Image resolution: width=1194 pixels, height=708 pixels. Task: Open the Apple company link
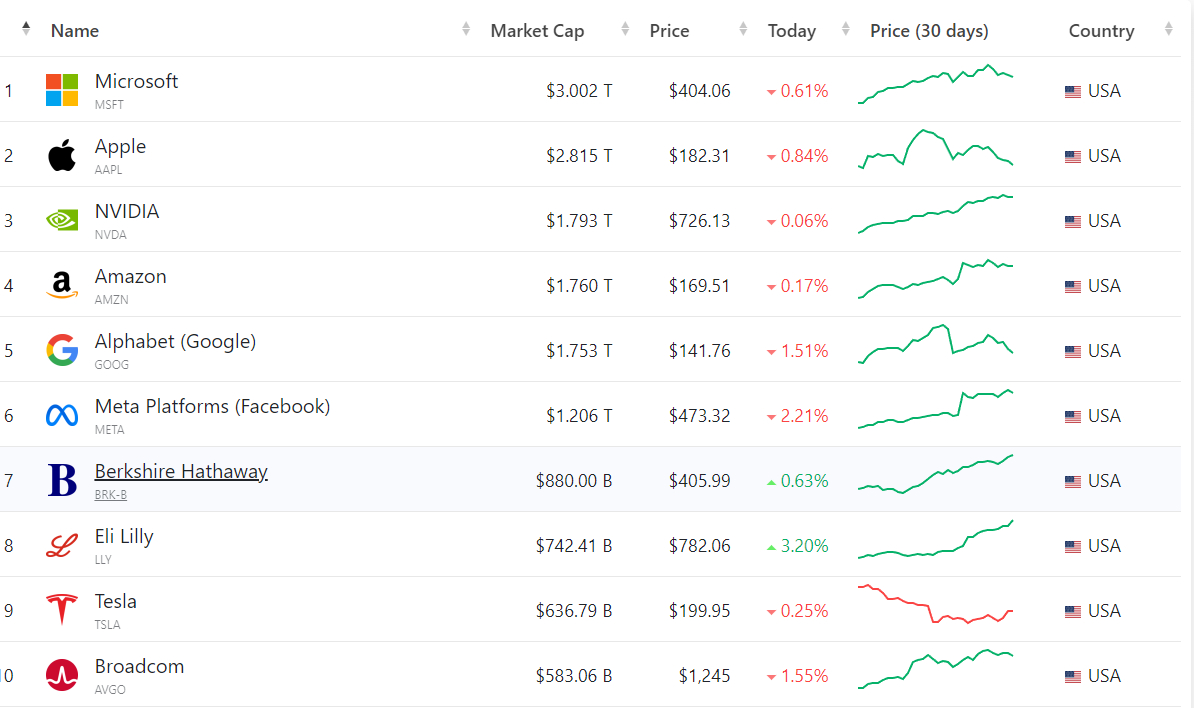(120, 146)
